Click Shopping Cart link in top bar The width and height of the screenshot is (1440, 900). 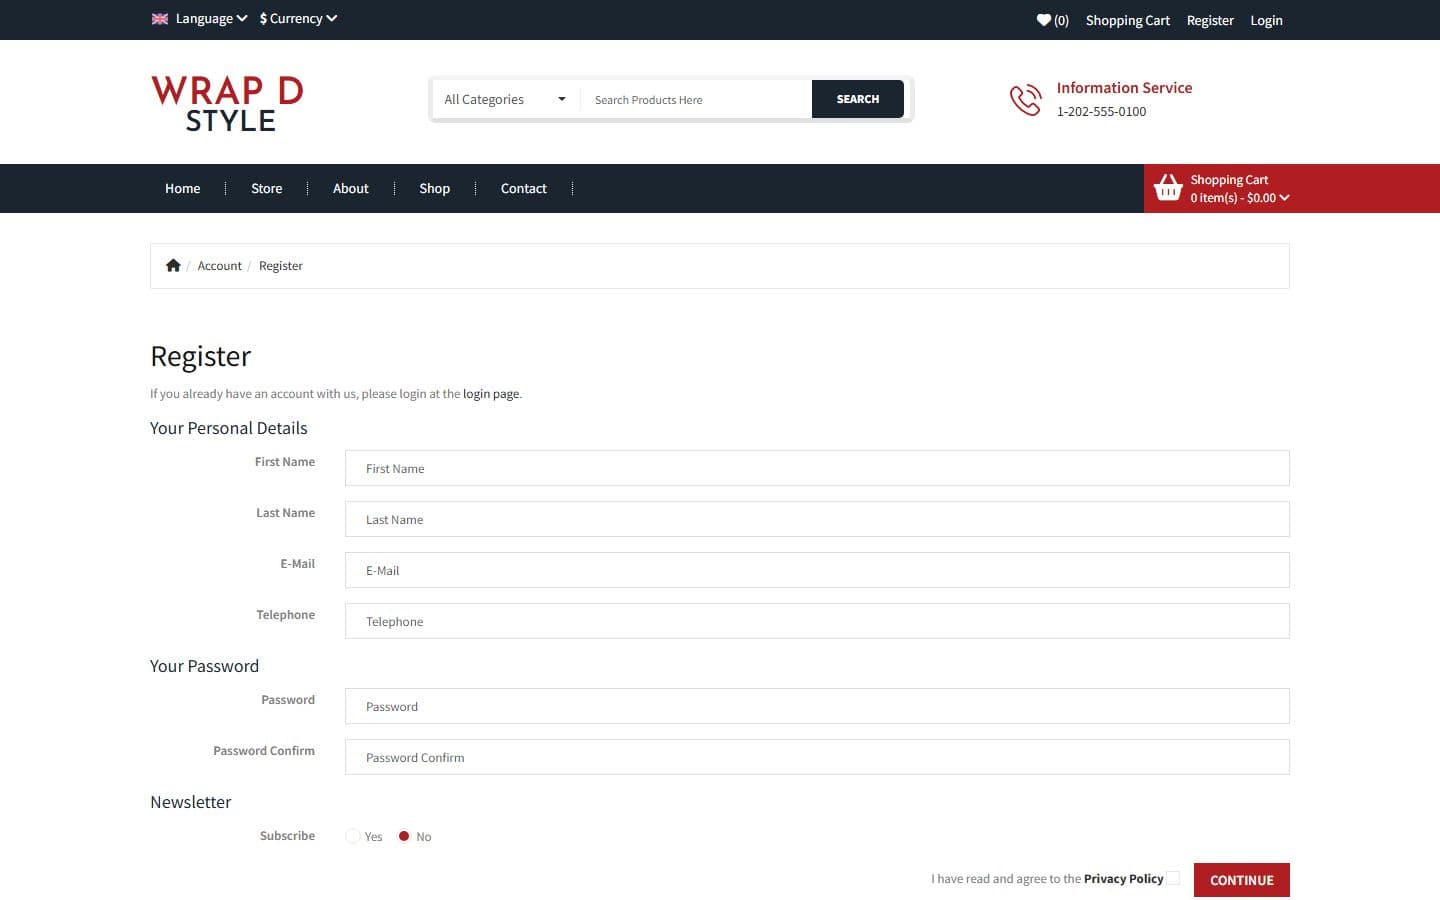1128,20
